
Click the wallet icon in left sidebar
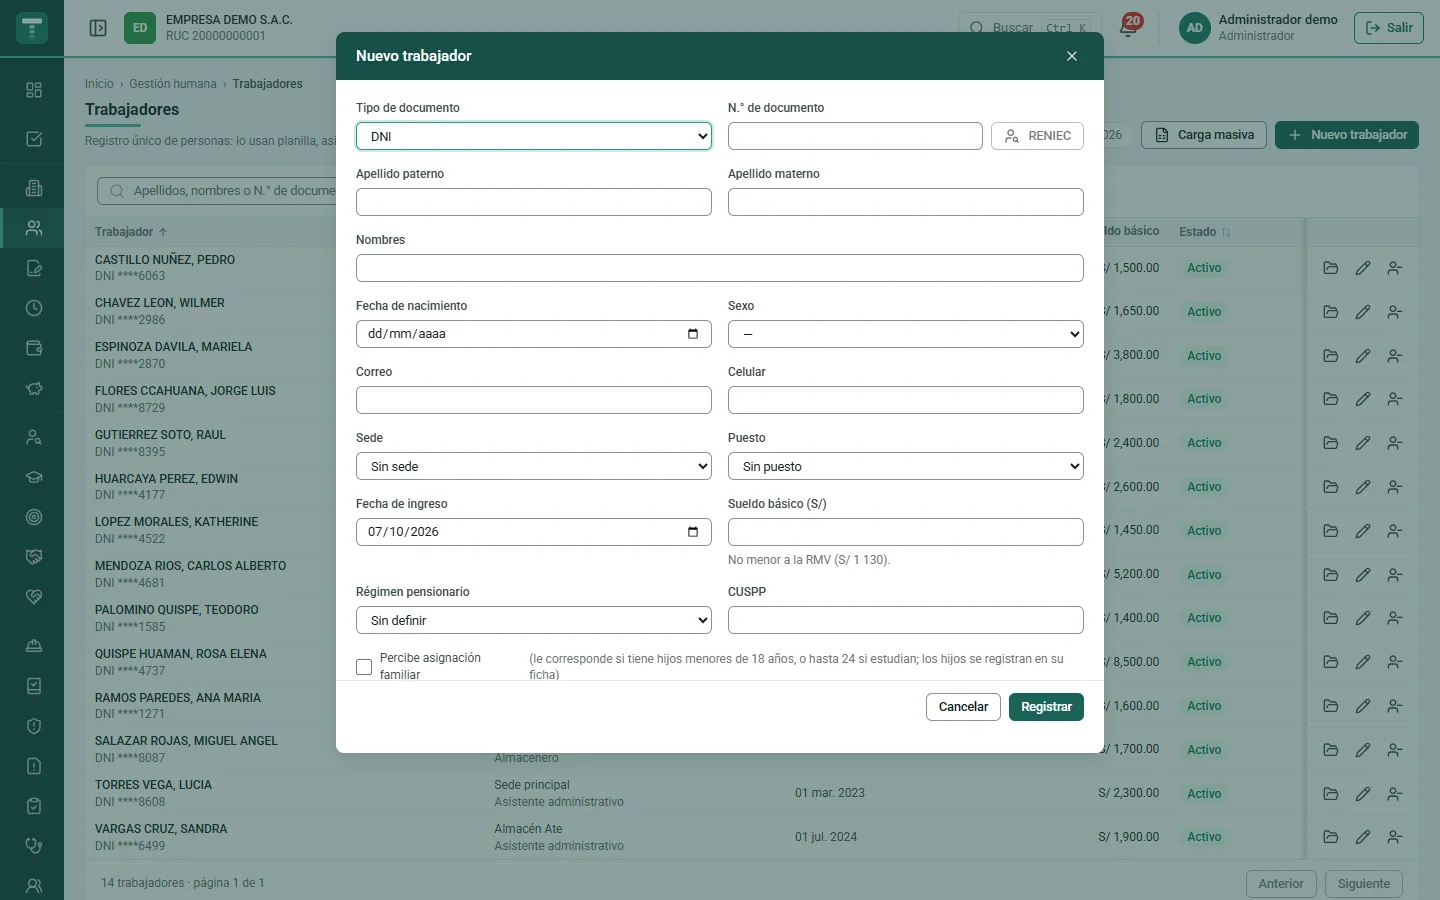34,348
